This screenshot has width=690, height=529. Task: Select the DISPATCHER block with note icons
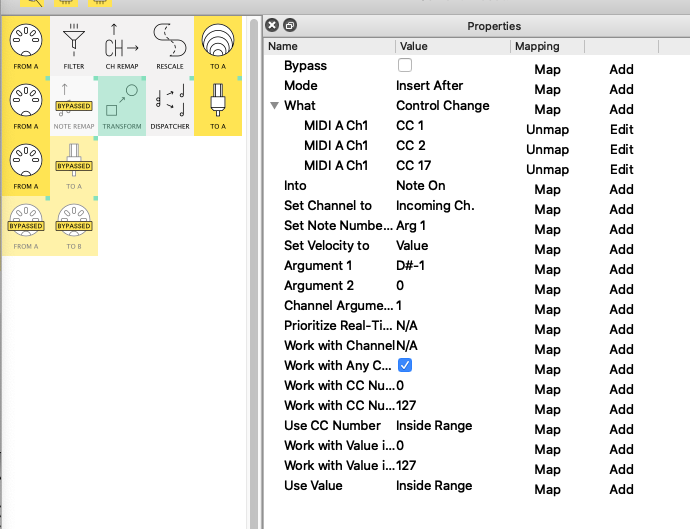click(x=170, y=106)
